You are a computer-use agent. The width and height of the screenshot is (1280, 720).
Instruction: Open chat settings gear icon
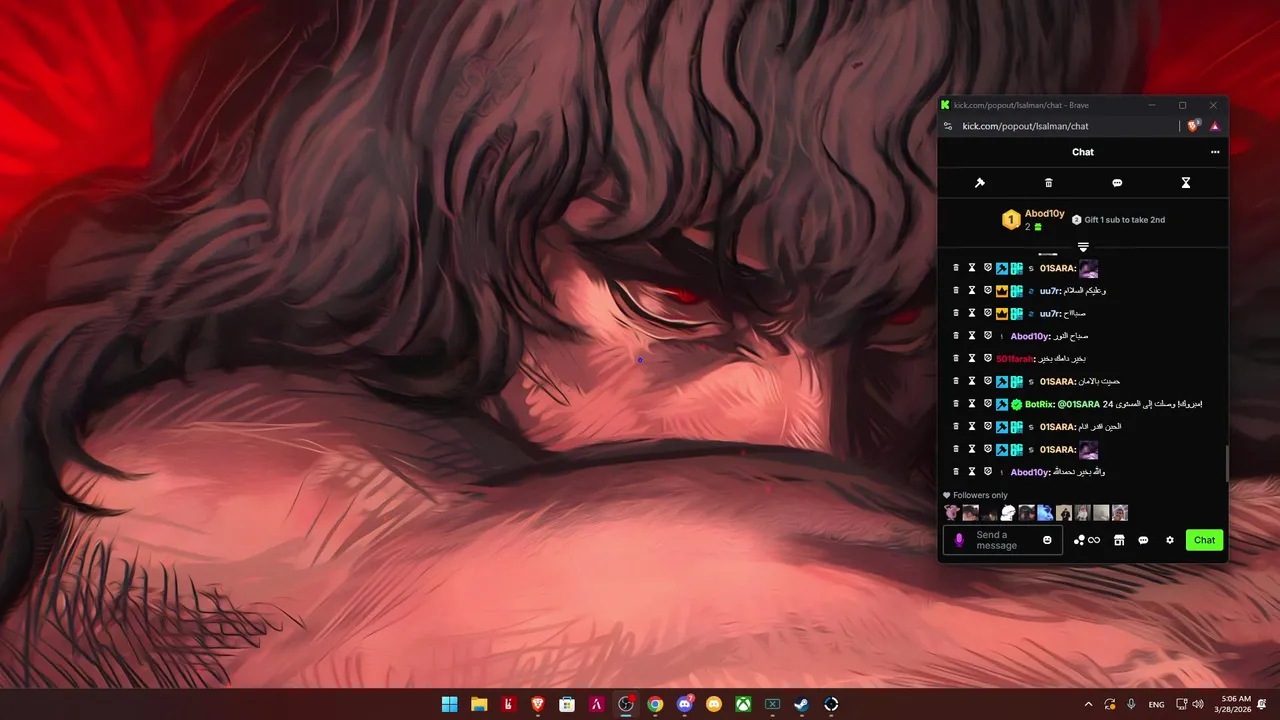(1170, 540)
